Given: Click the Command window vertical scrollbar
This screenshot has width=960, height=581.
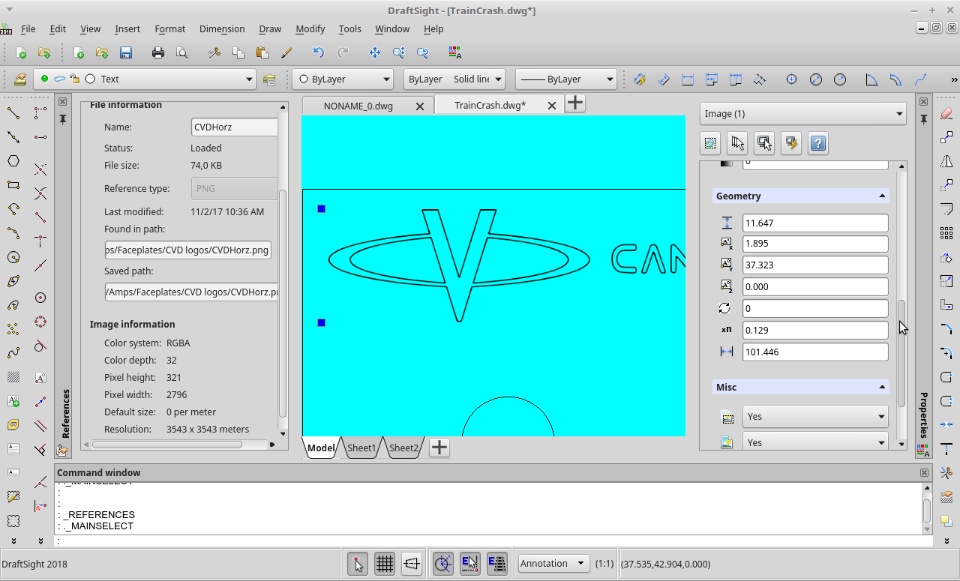Looking at the screenshot, I should [x=927, y=509].
